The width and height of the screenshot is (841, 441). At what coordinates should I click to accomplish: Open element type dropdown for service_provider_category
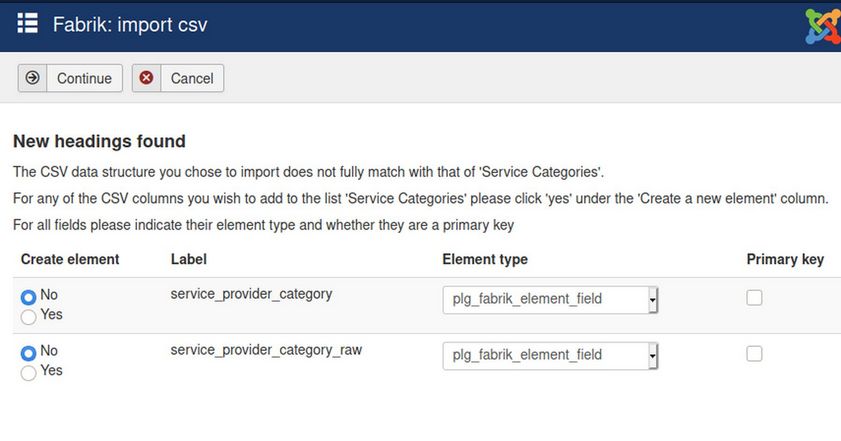[x=550, y=299]
